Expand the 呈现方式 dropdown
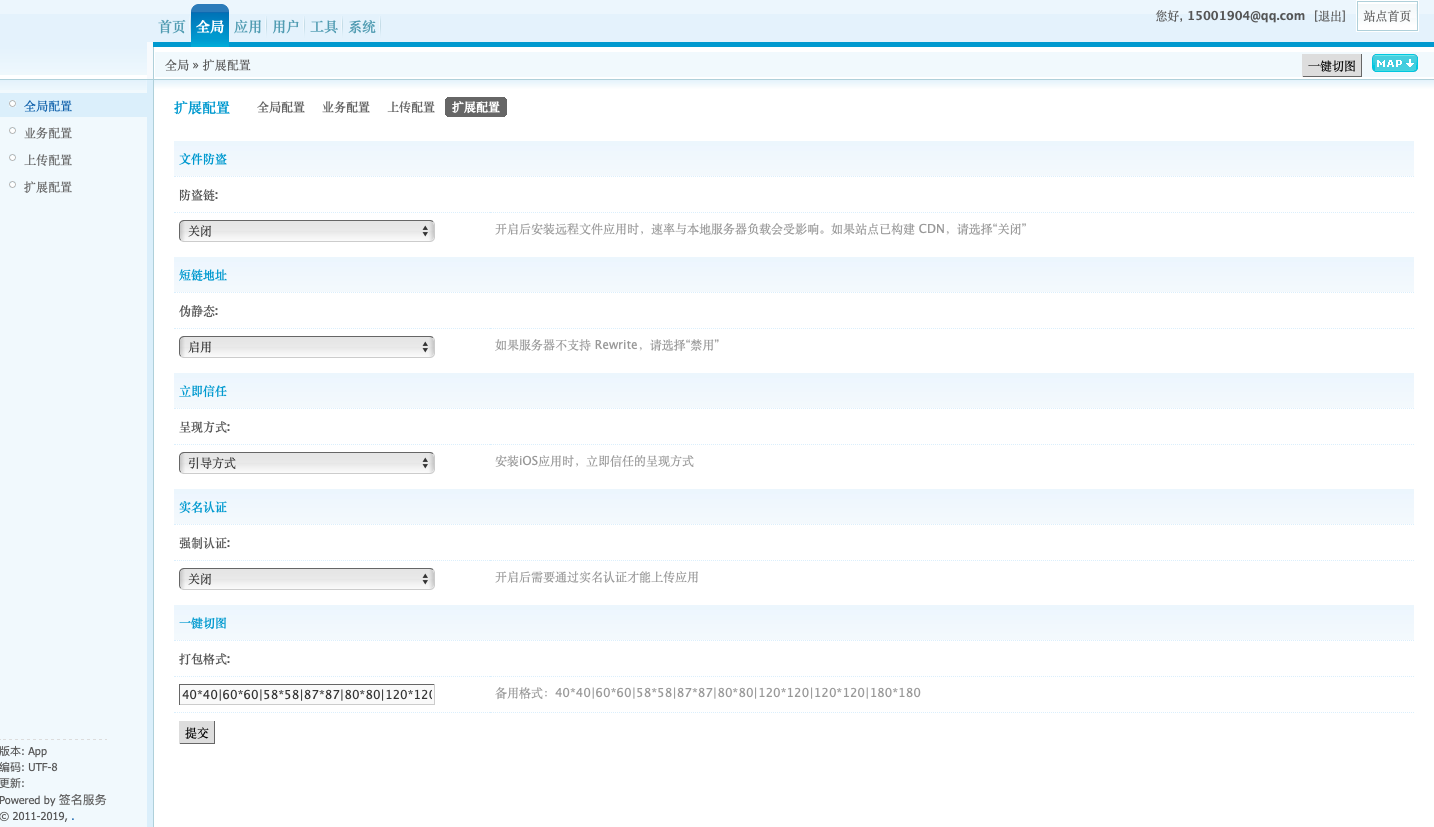The height and width of the screenshot is (827, 1434). [x=306, y=463]
